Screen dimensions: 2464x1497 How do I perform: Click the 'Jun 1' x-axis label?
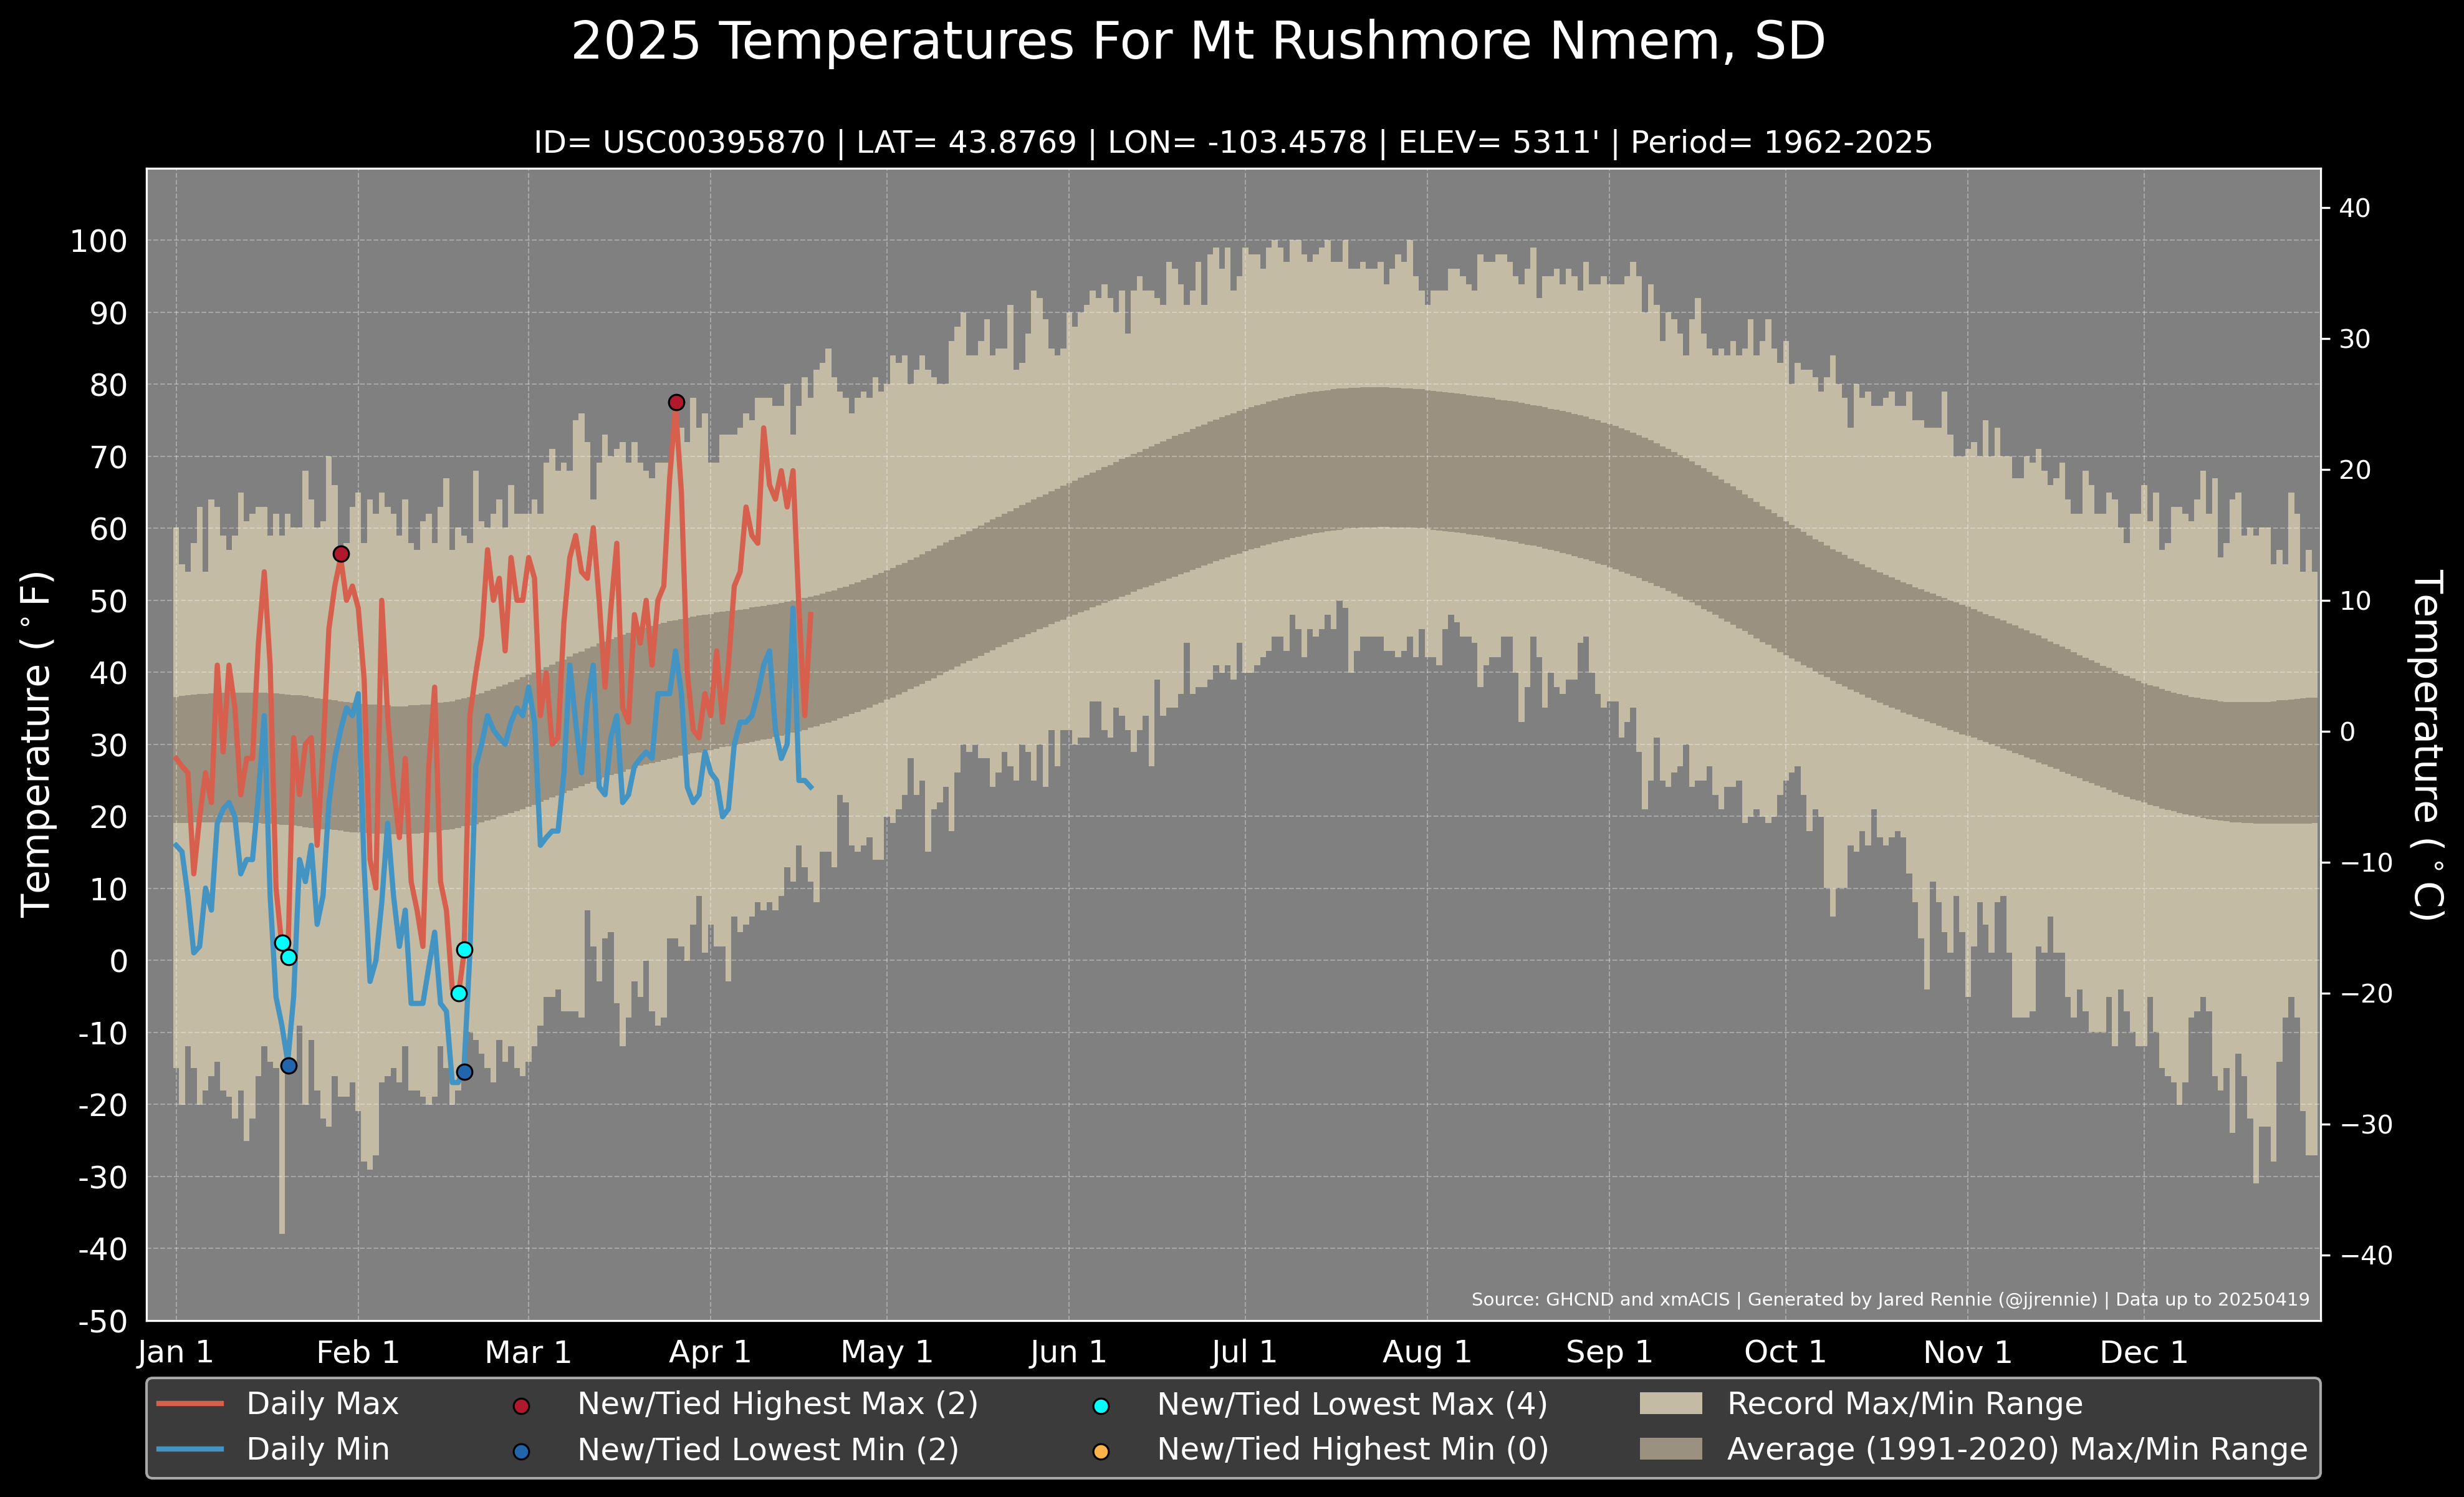(1068, 1352)
